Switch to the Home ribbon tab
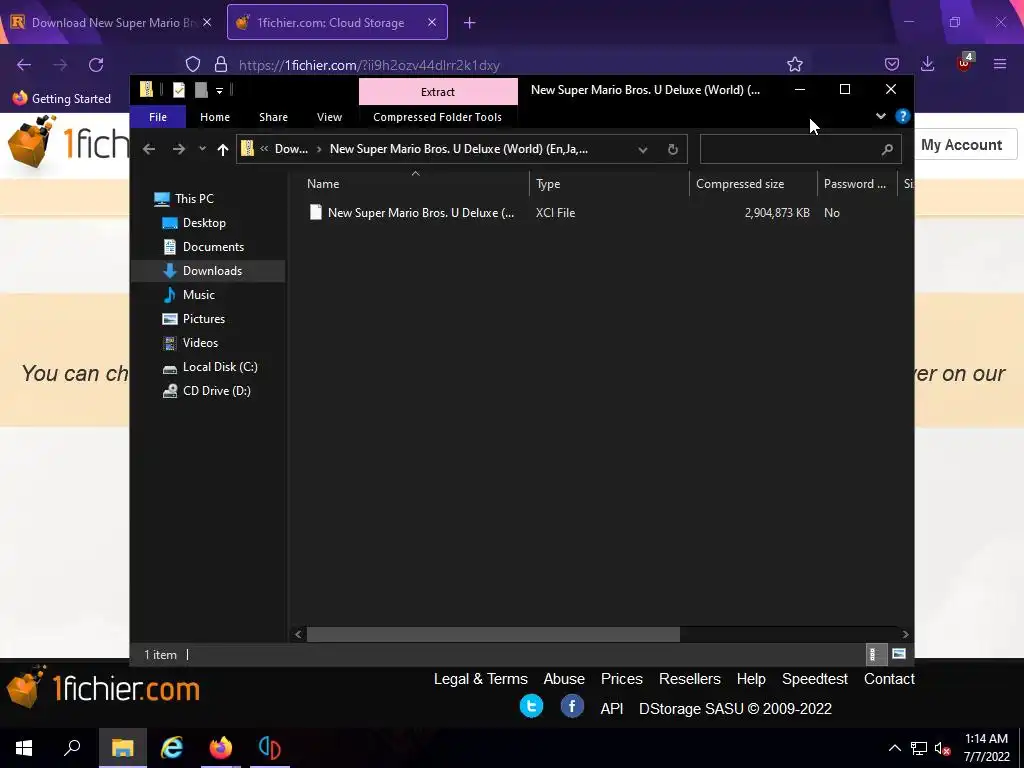Image resolution: width=1024 pixels, height=768 pixels. [x=215, y=117]
